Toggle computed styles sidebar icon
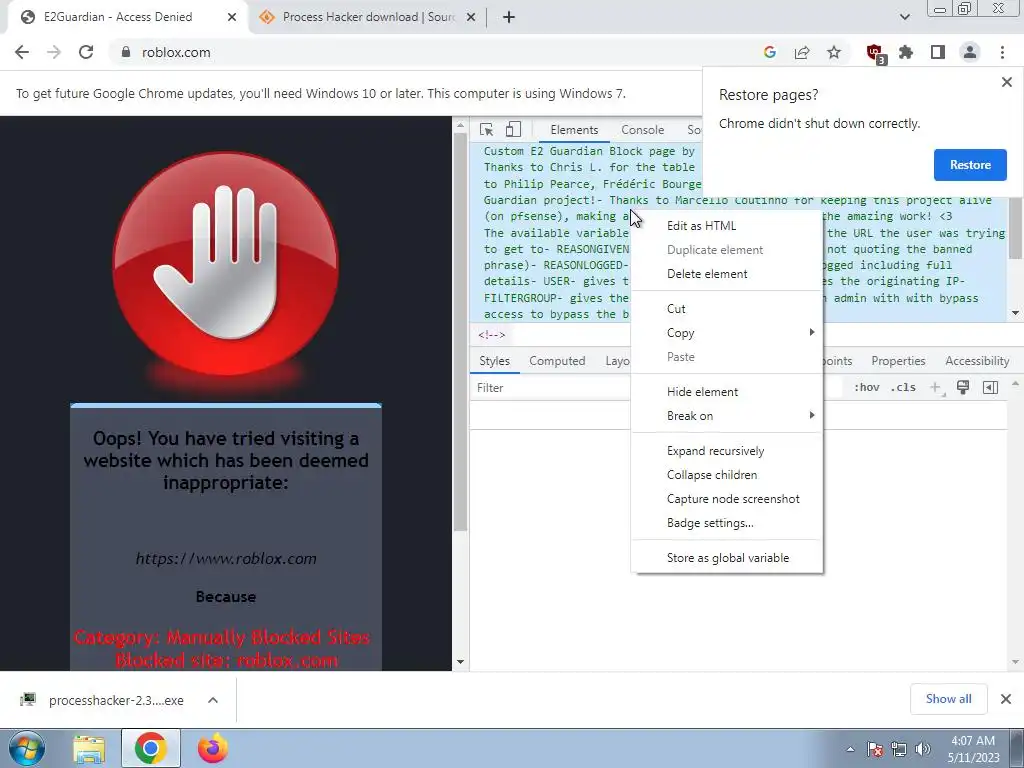 coord(990,387)
